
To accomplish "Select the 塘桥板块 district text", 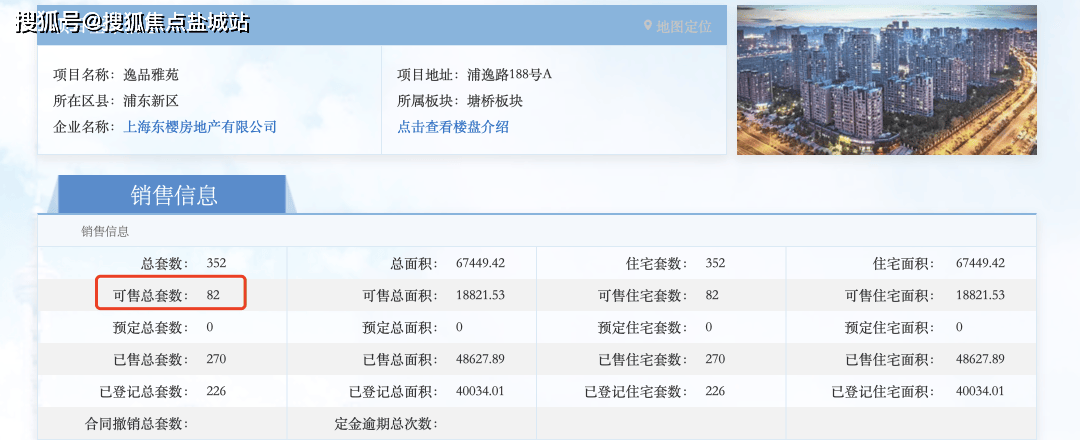I will [x=495, y=101].
